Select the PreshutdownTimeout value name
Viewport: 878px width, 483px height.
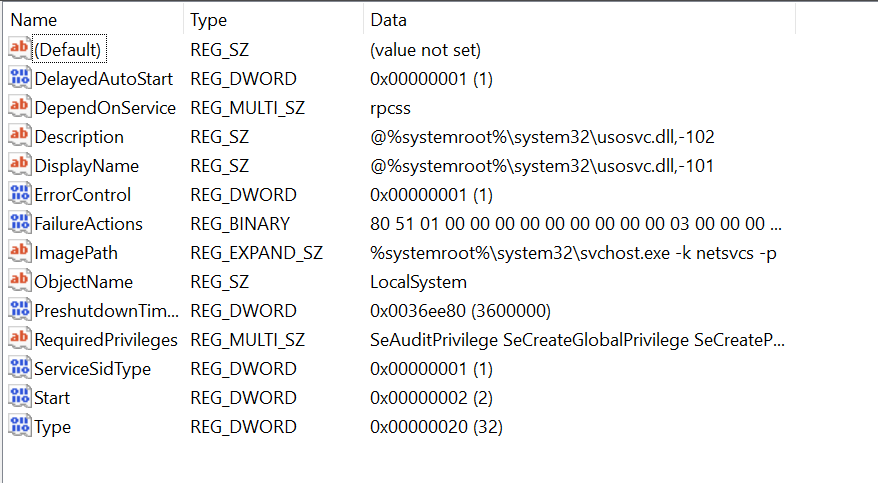[105, 310]
